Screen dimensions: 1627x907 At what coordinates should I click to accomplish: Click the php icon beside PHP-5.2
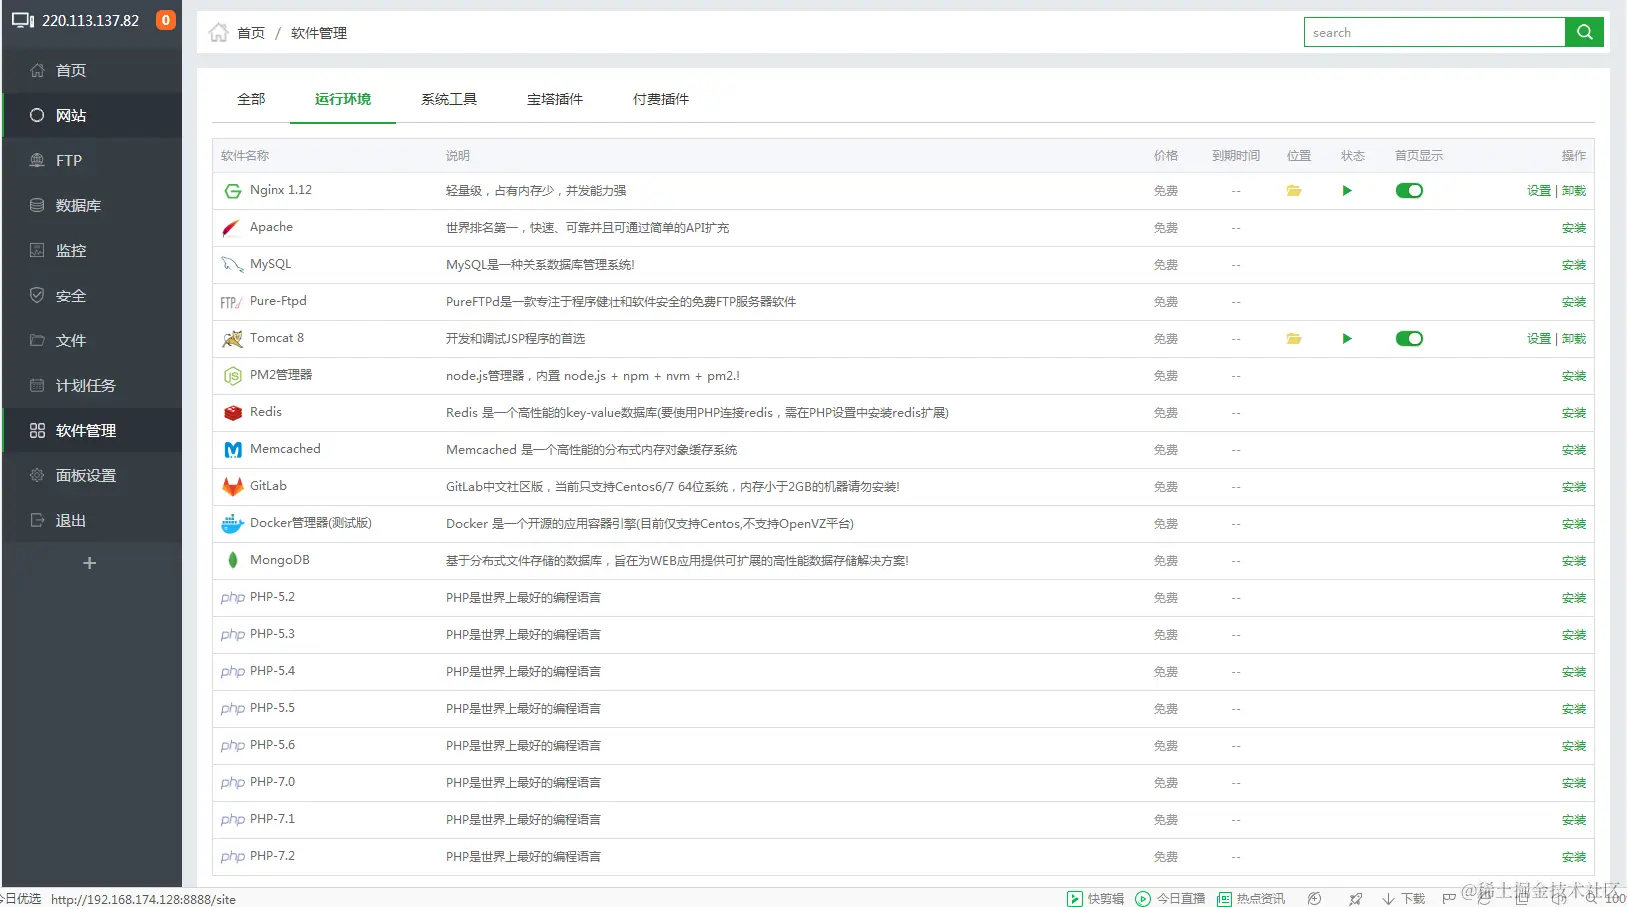coord(233,598)
